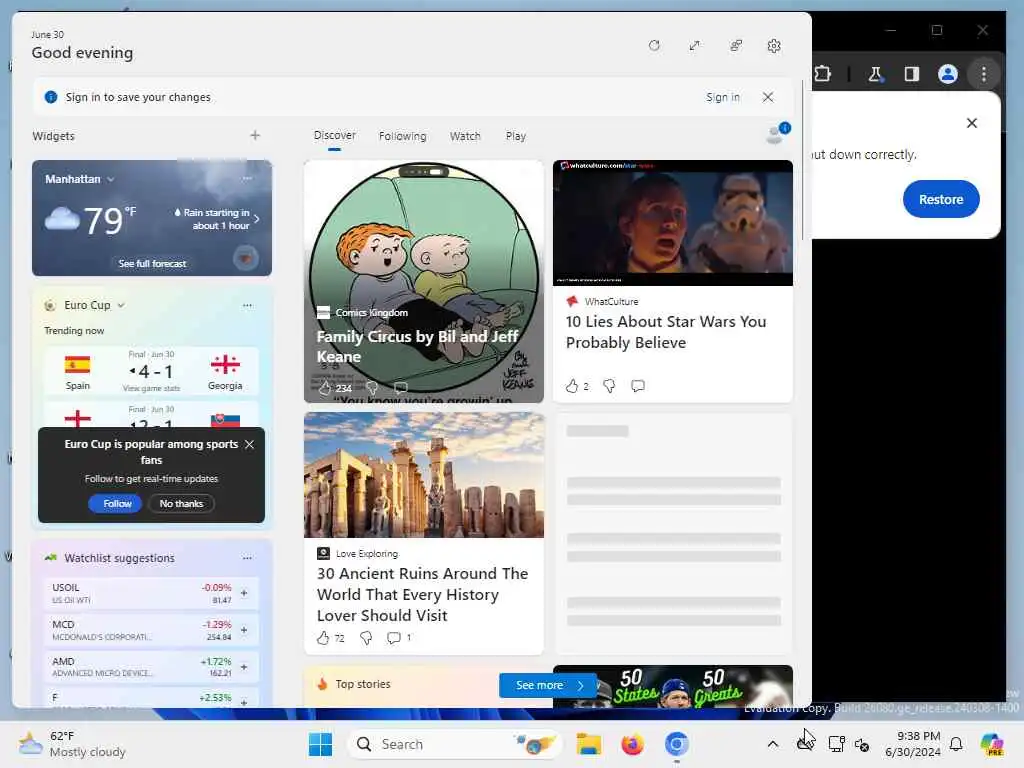Switch to the Discover tab

pyautogui.click(x=334, y=135)
